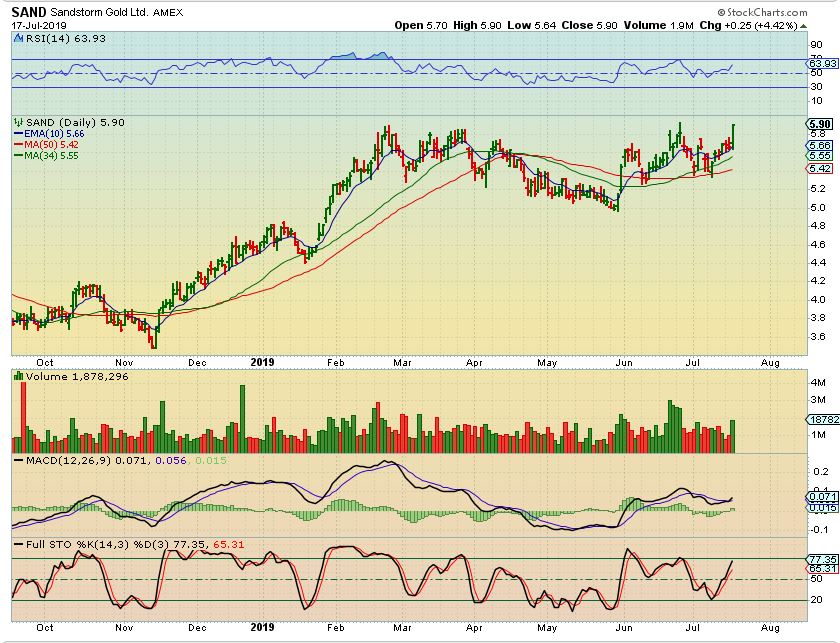Click the volume bars icon beside Volume

(18, 376)
